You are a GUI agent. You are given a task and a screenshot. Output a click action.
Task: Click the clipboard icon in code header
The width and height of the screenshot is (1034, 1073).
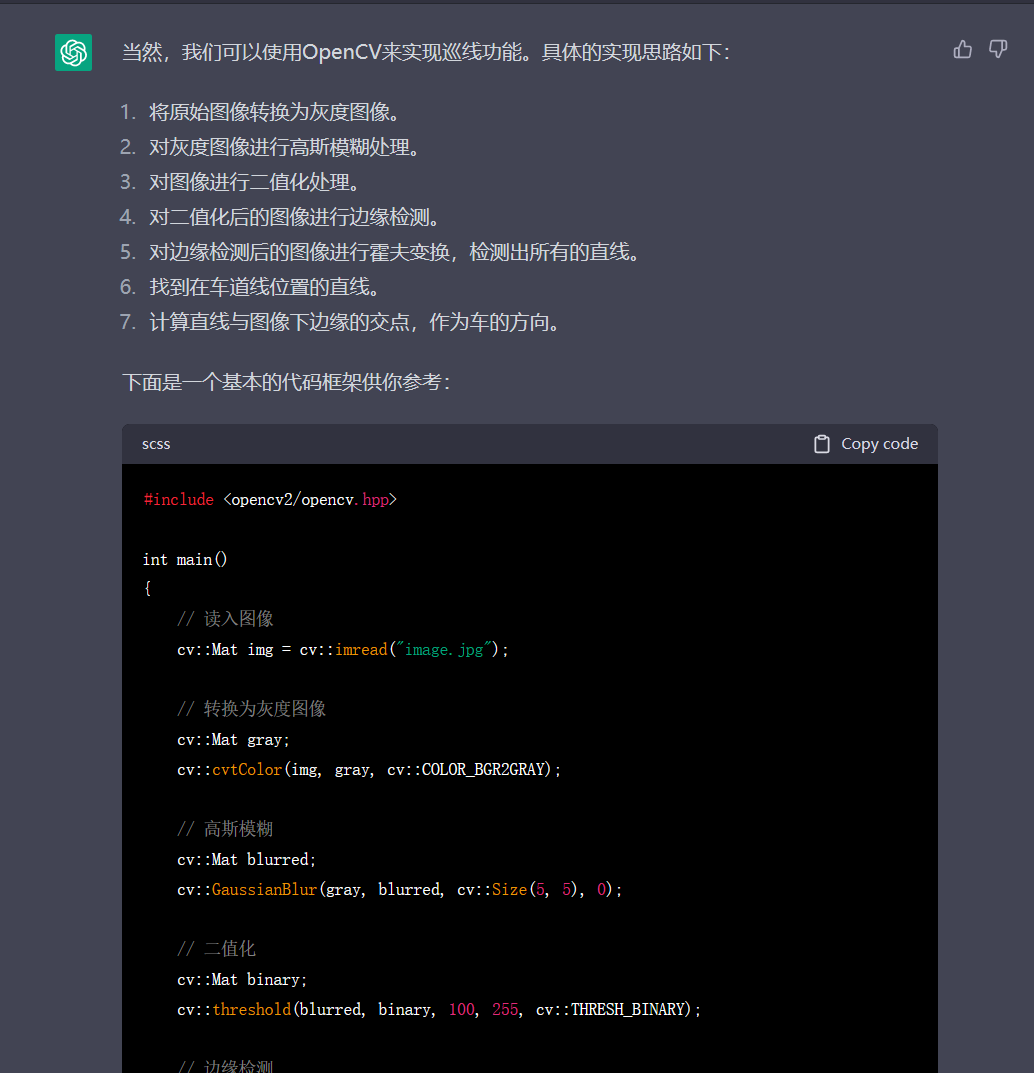[x=821, y=444]
